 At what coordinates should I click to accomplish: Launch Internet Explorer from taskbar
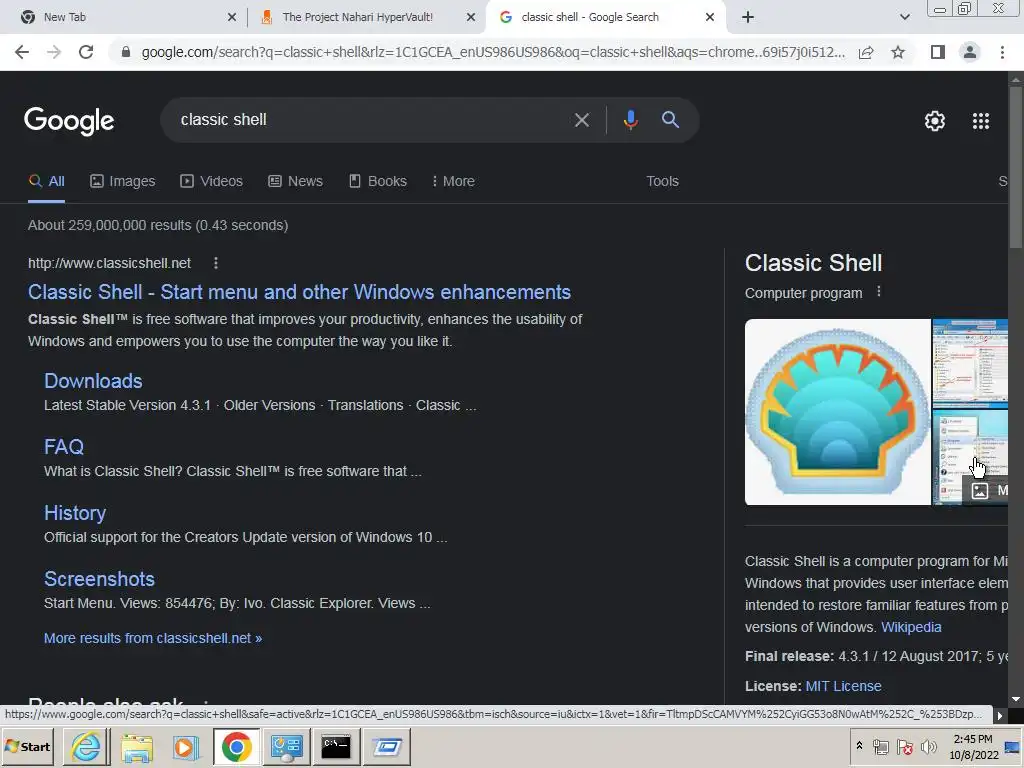(x=86, y=747)
